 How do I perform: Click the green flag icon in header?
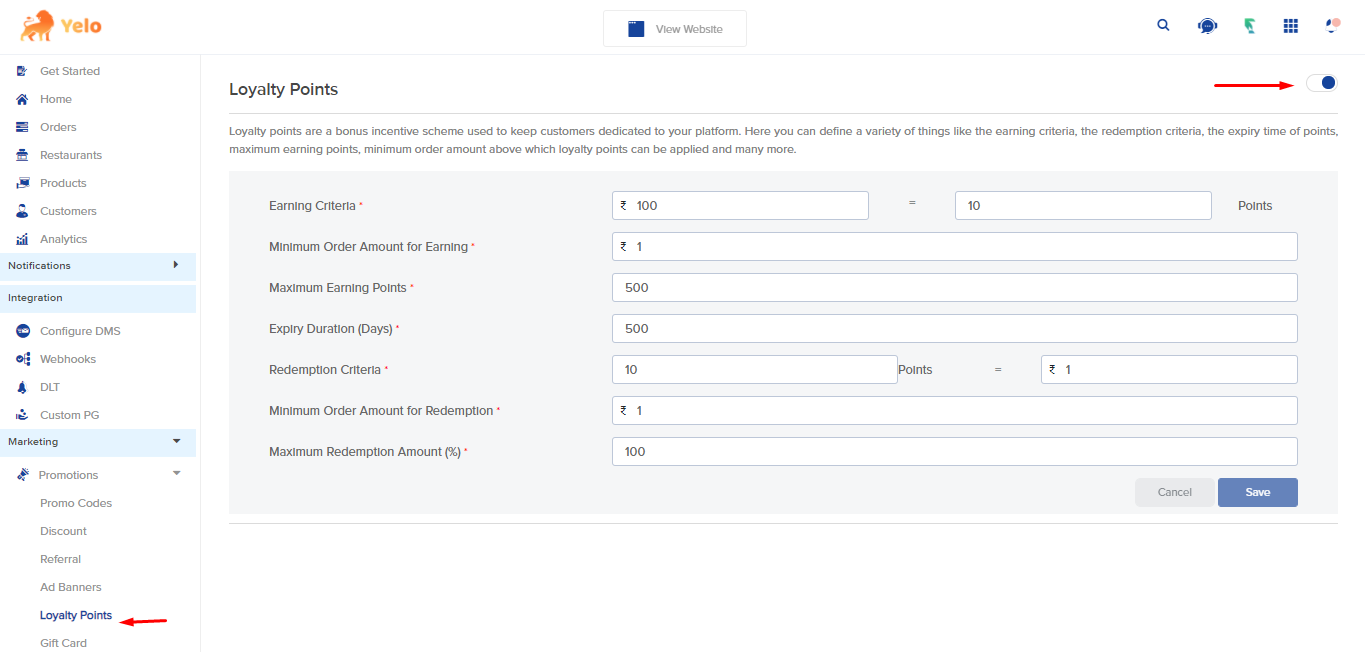[x=1249, y=27]
